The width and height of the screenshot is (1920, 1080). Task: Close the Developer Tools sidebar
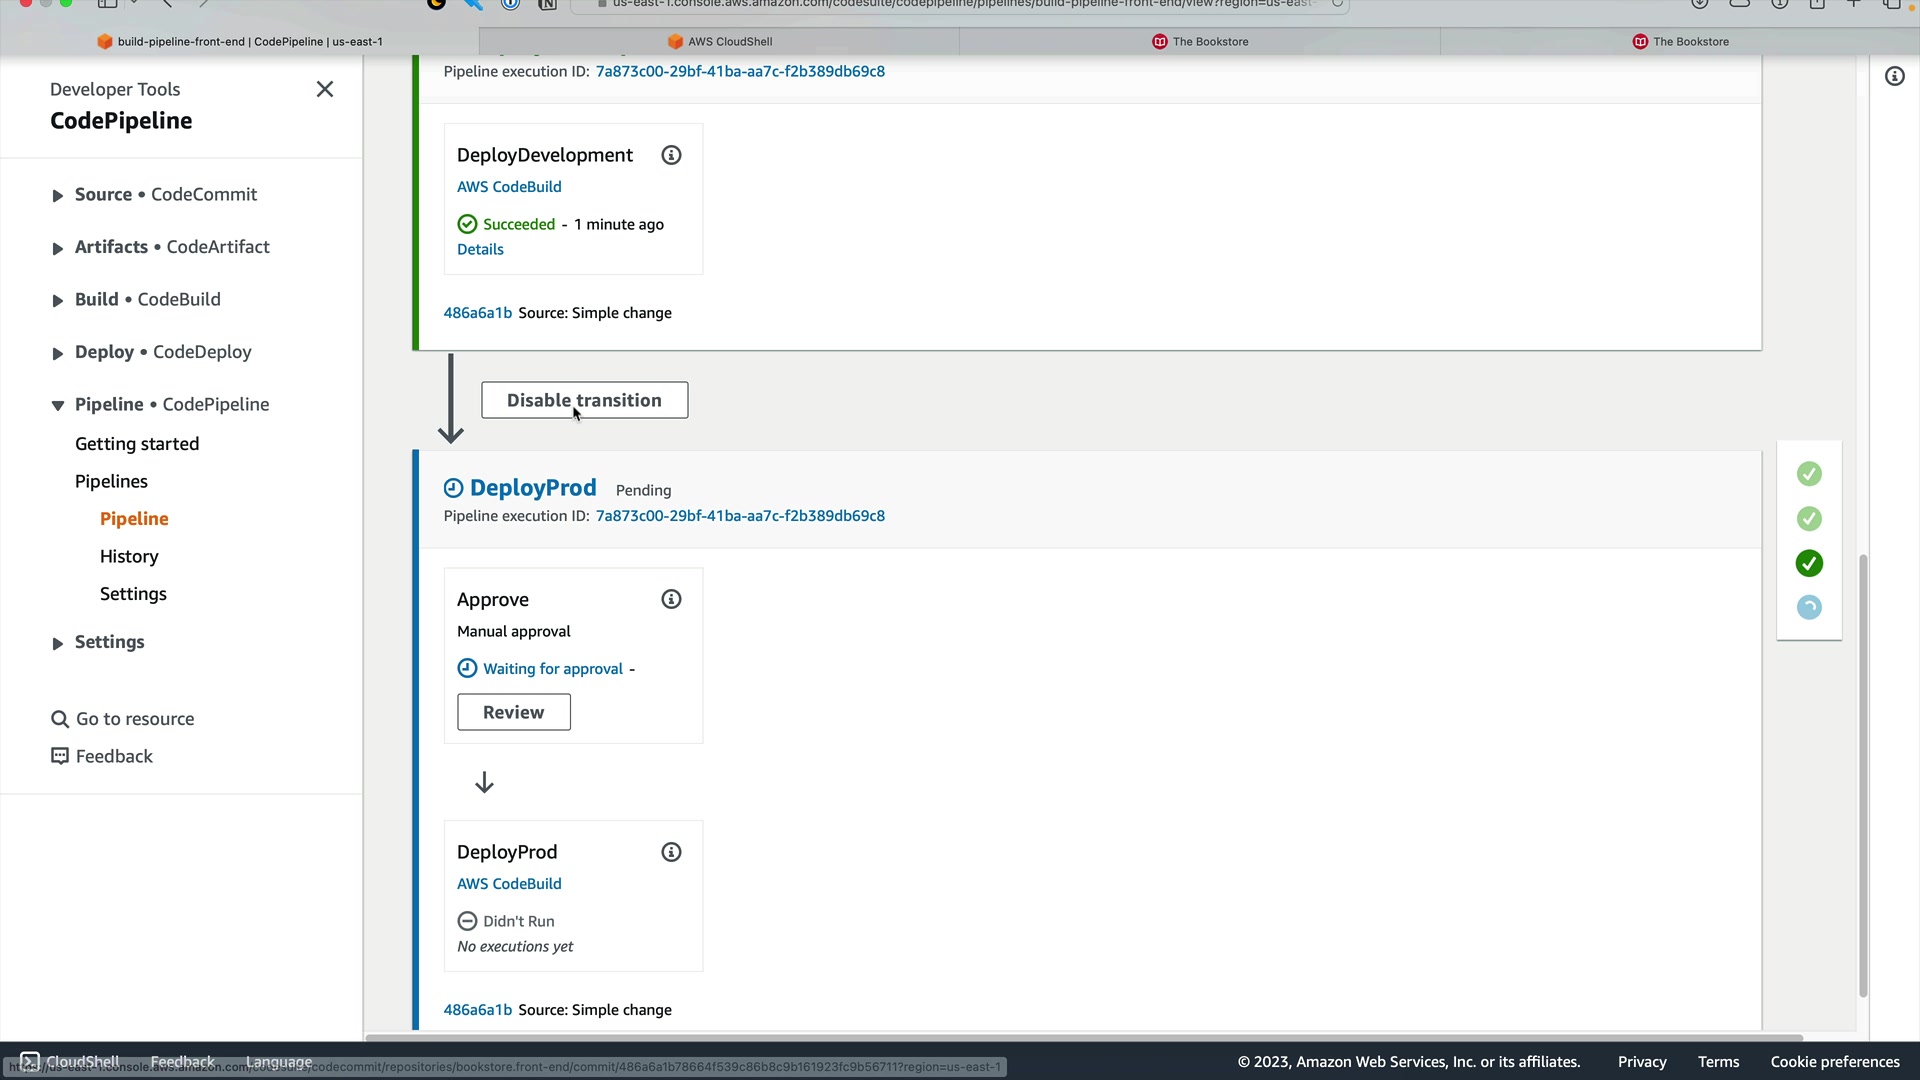(x=325, y=89)
